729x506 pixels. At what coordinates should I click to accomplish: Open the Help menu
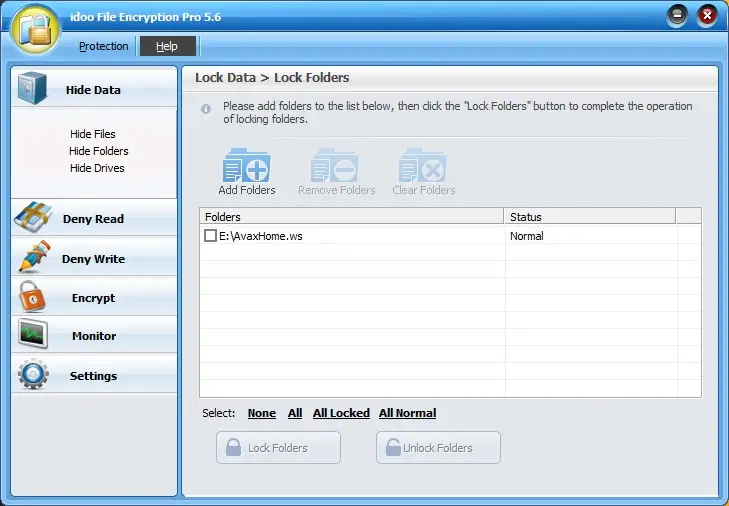(167, 46)
